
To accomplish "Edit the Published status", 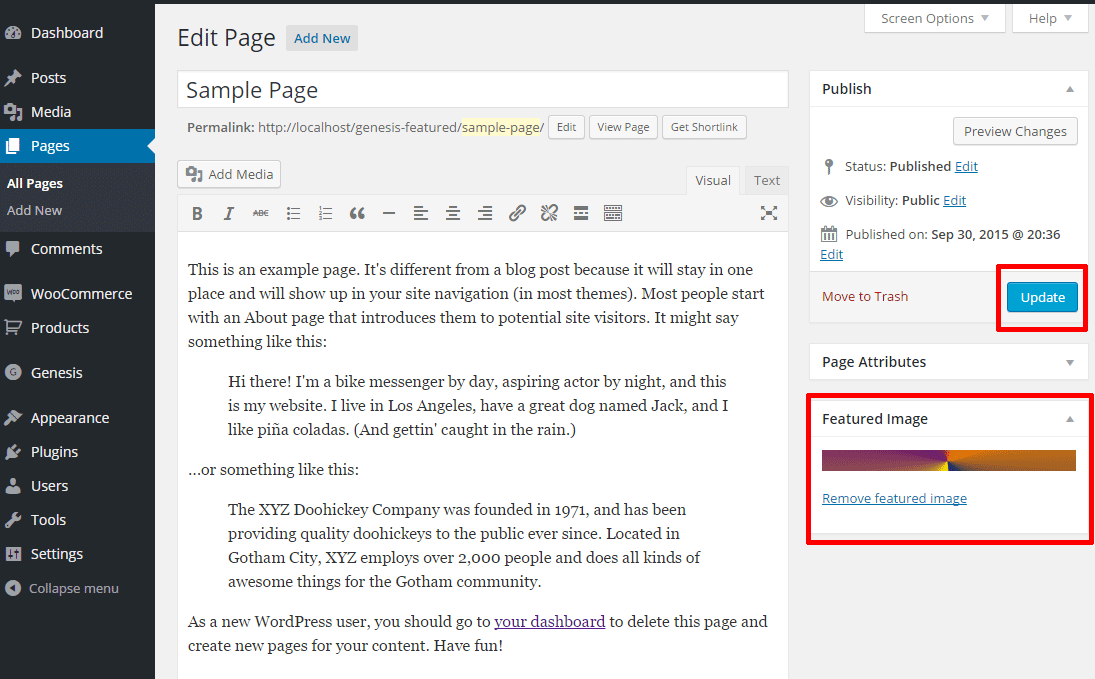I will 966,166.
